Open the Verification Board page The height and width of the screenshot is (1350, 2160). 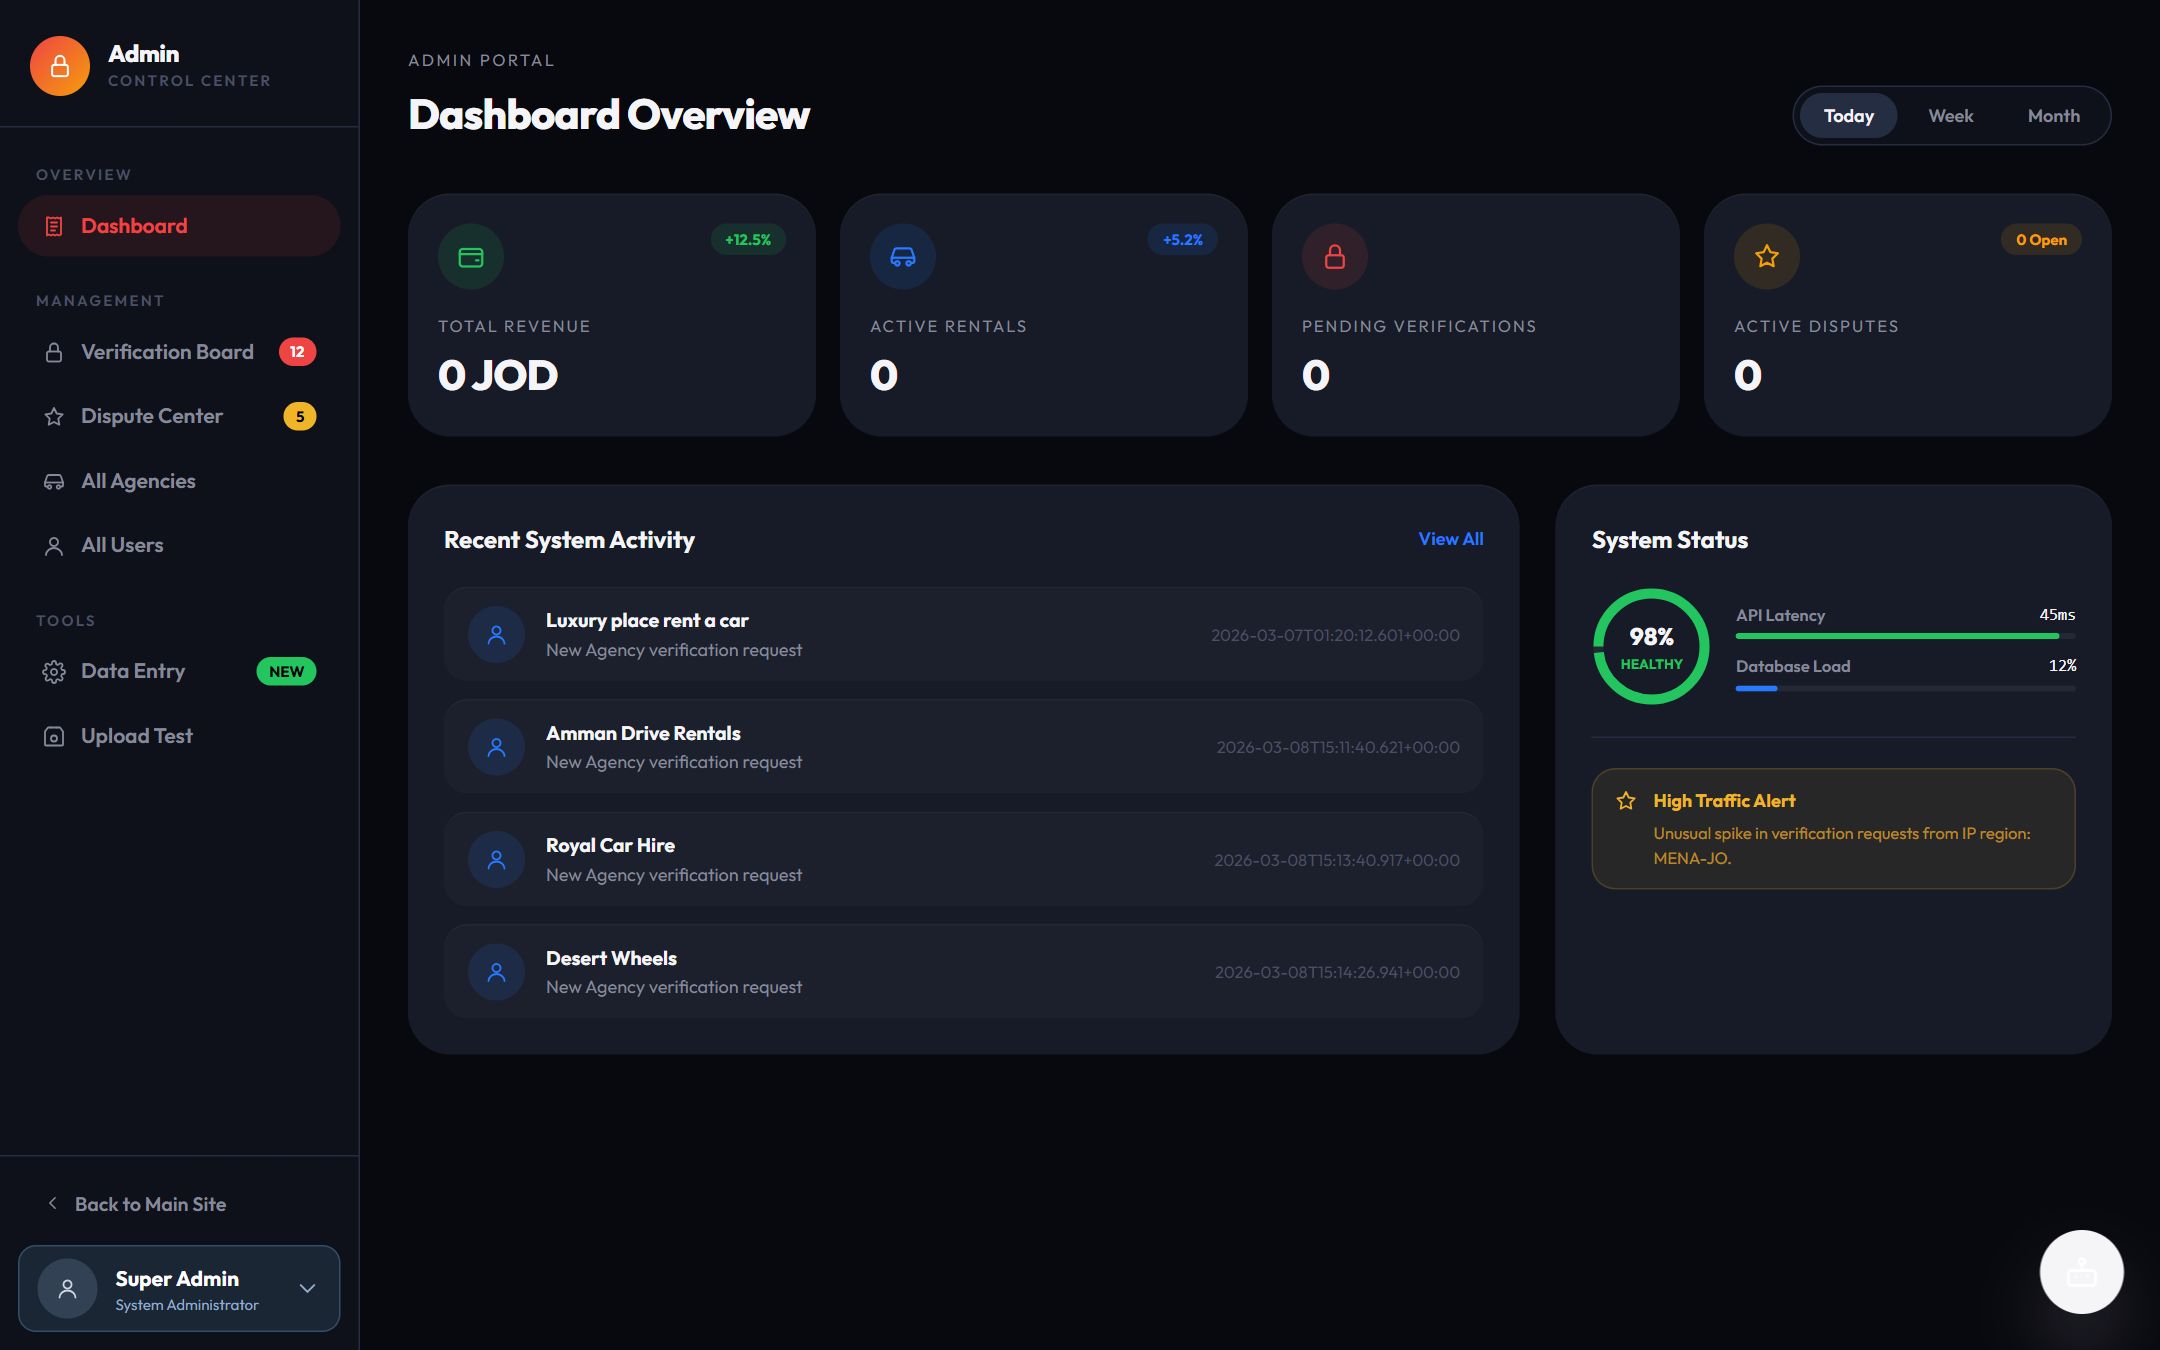tap(179, 352)
